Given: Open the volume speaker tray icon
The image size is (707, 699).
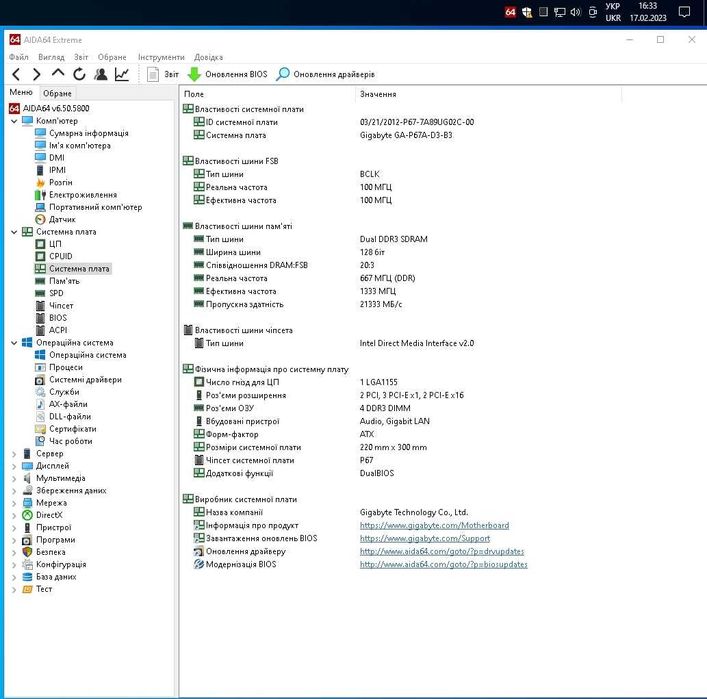Looking at the screenshot, I should pos(575,12).
